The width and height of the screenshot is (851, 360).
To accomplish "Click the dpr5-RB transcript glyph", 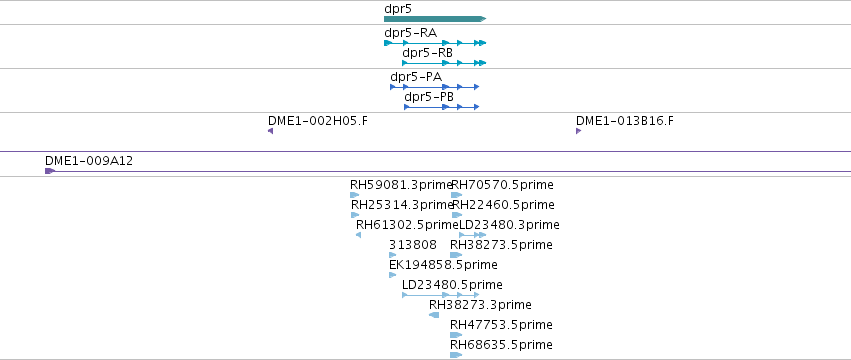I will click(x=444, y=63).
